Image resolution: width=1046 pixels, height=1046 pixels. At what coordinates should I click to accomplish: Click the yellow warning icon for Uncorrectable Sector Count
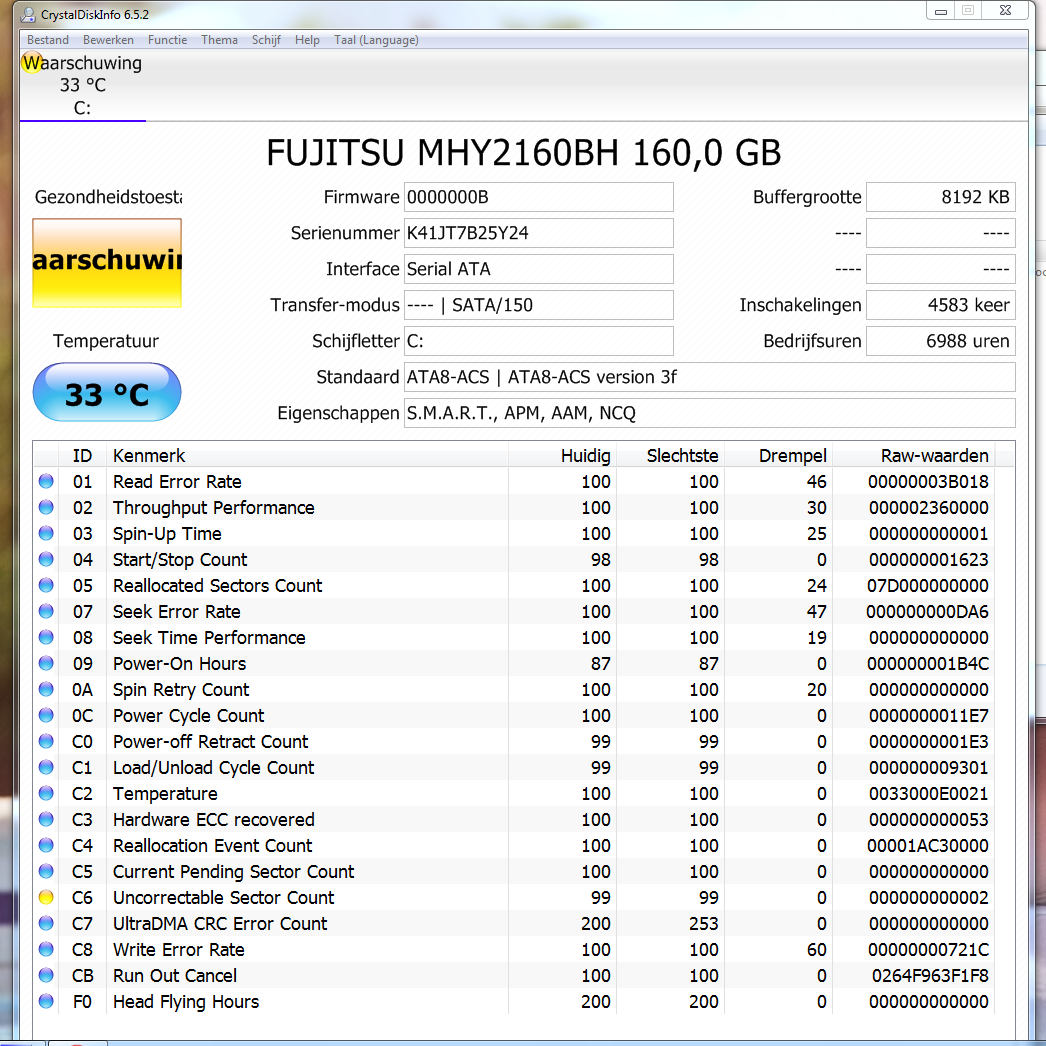point(46,897)
